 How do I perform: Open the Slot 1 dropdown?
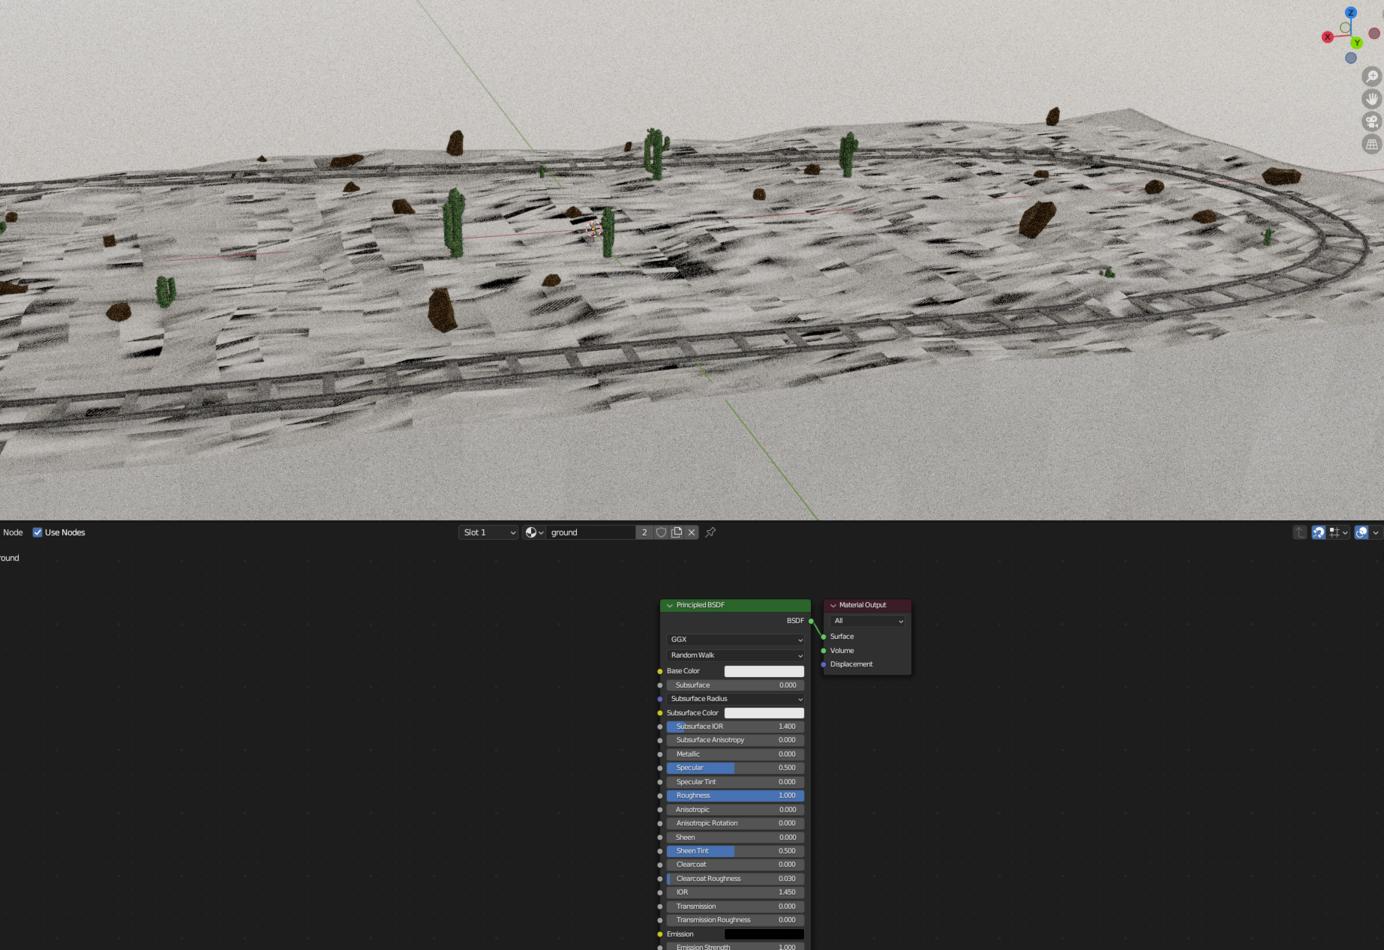(488, 533)
